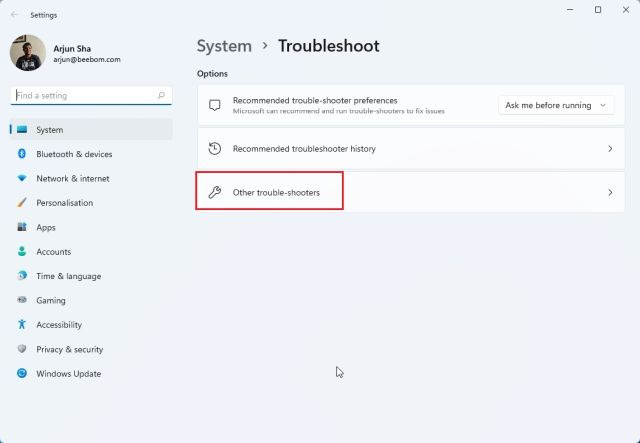The width and height of the screenshot is (640, 443).
Task: Go to Gaming settings
Action: coord(91,300)
